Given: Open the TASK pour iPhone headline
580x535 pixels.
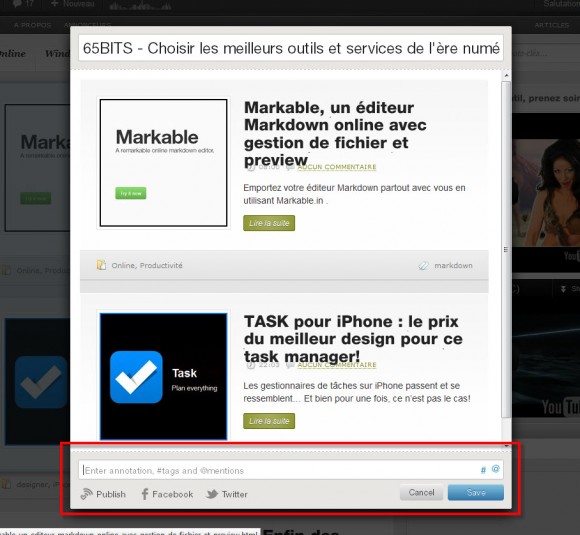Looking at the screenshot, I should [353, 339].
